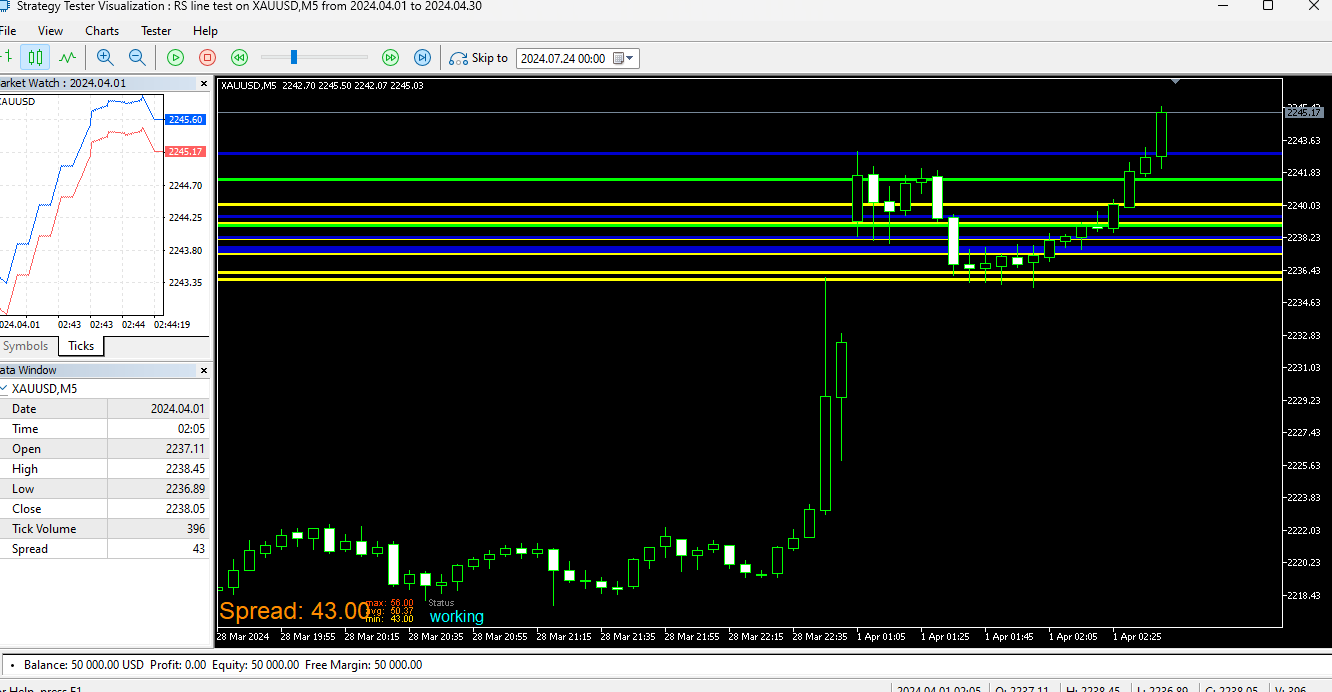Switch to the Symbols tab
Viewport: 1332px width, 692px height.
[26, 346]
